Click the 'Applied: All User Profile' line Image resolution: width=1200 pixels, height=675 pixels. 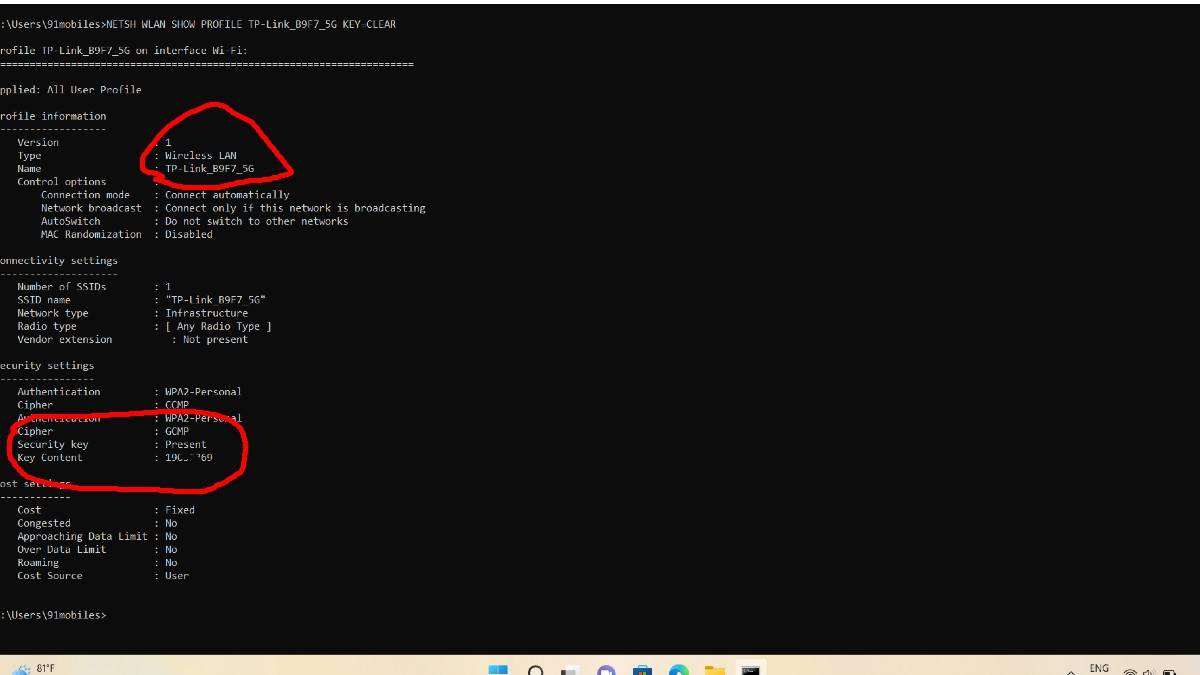point(71,90)
